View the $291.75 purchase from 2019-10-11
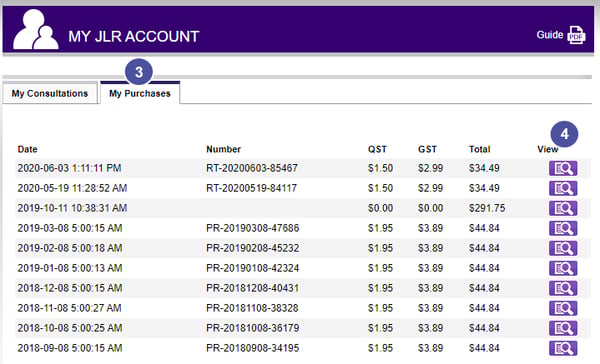This screenshot has width=600, height=364. (x=563, y=208)
